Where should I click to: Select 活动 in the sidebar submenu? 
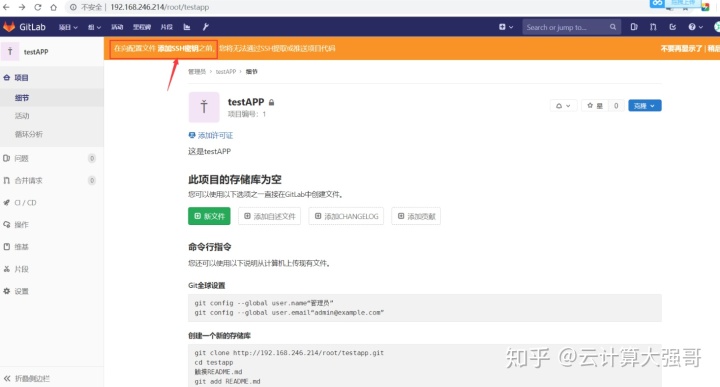pyautogui.click(x=52, y=116)
